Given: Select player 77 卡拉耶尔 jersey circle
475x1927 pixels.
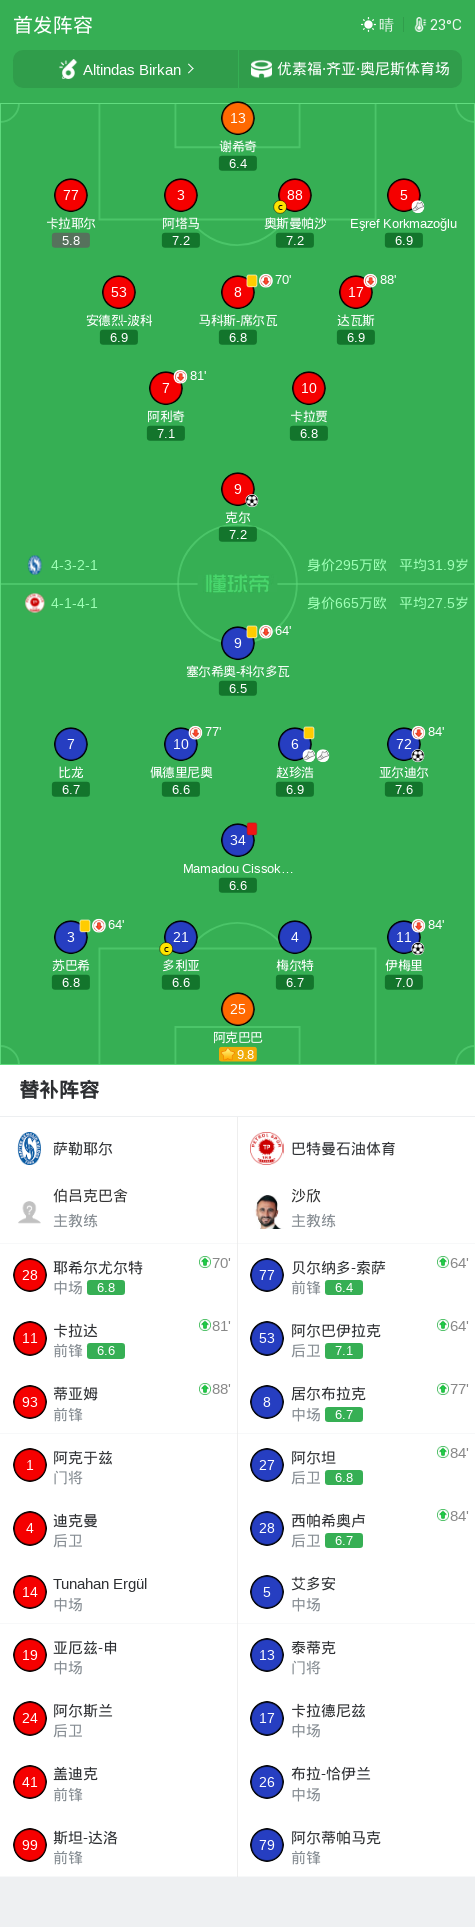Looking at the screenshot, I should coord(70,195).
